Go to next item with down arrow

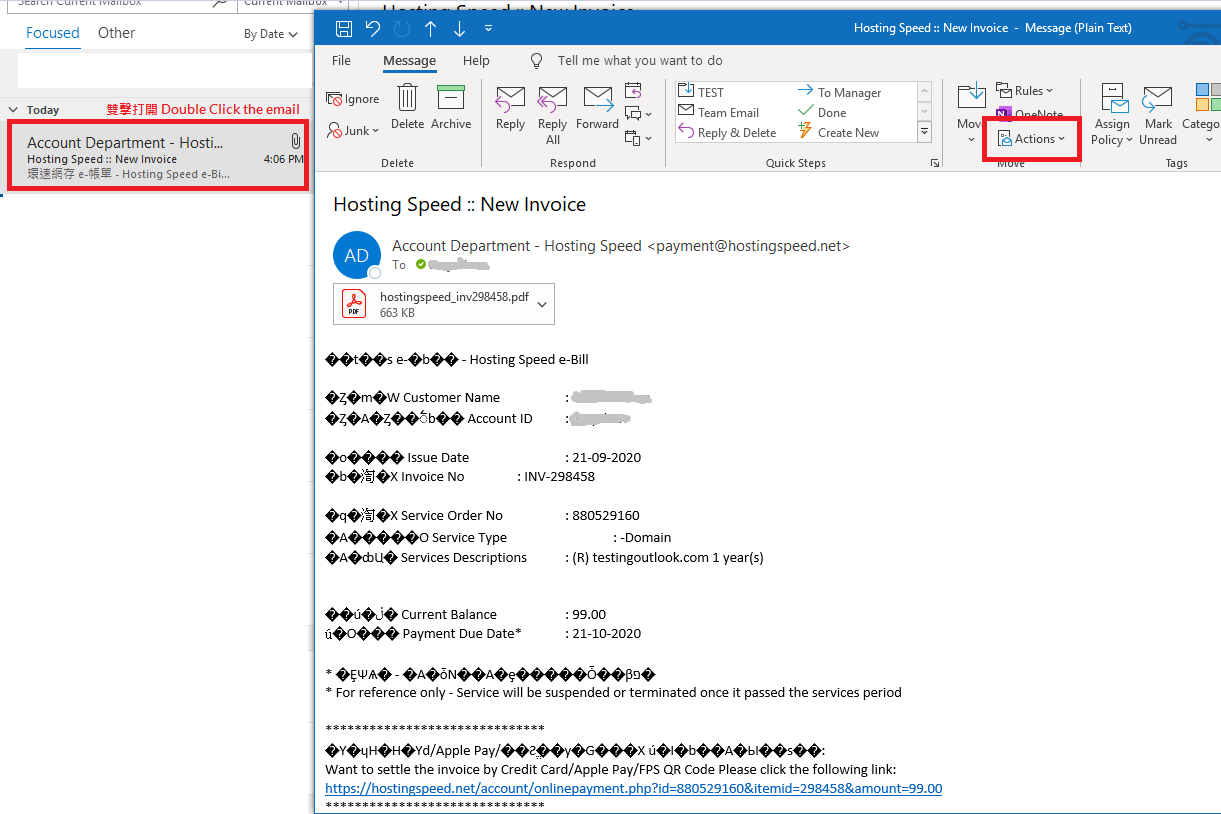[x=460, y=28]
